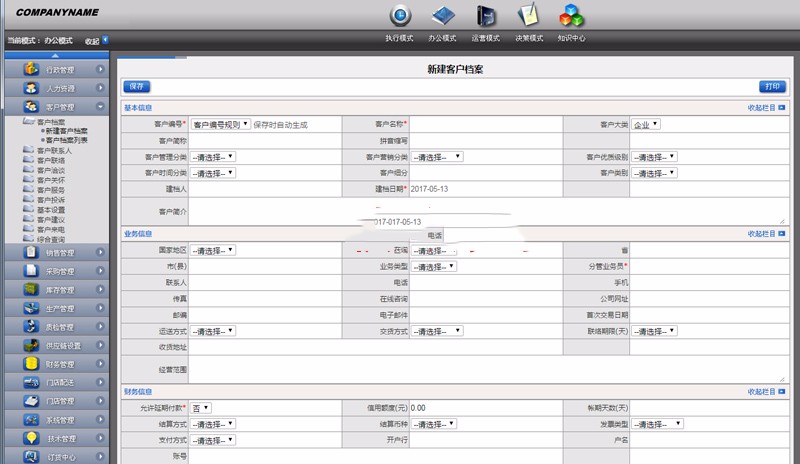The height and width of the screenshot is (464, 800).
Task: Click the 行政管理 module icon in sidebar
Action: tap(31, 70)
